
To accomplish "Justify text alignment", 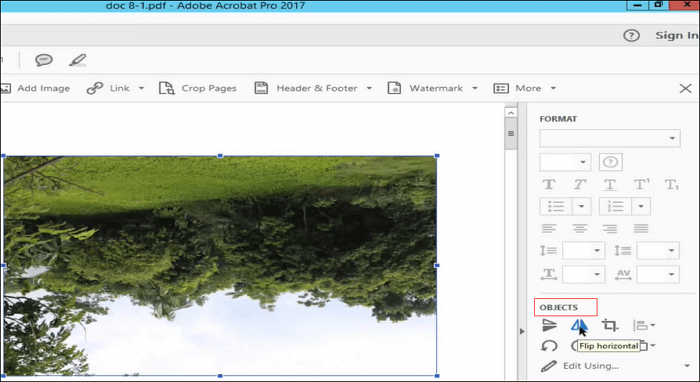I will (641, 229).
